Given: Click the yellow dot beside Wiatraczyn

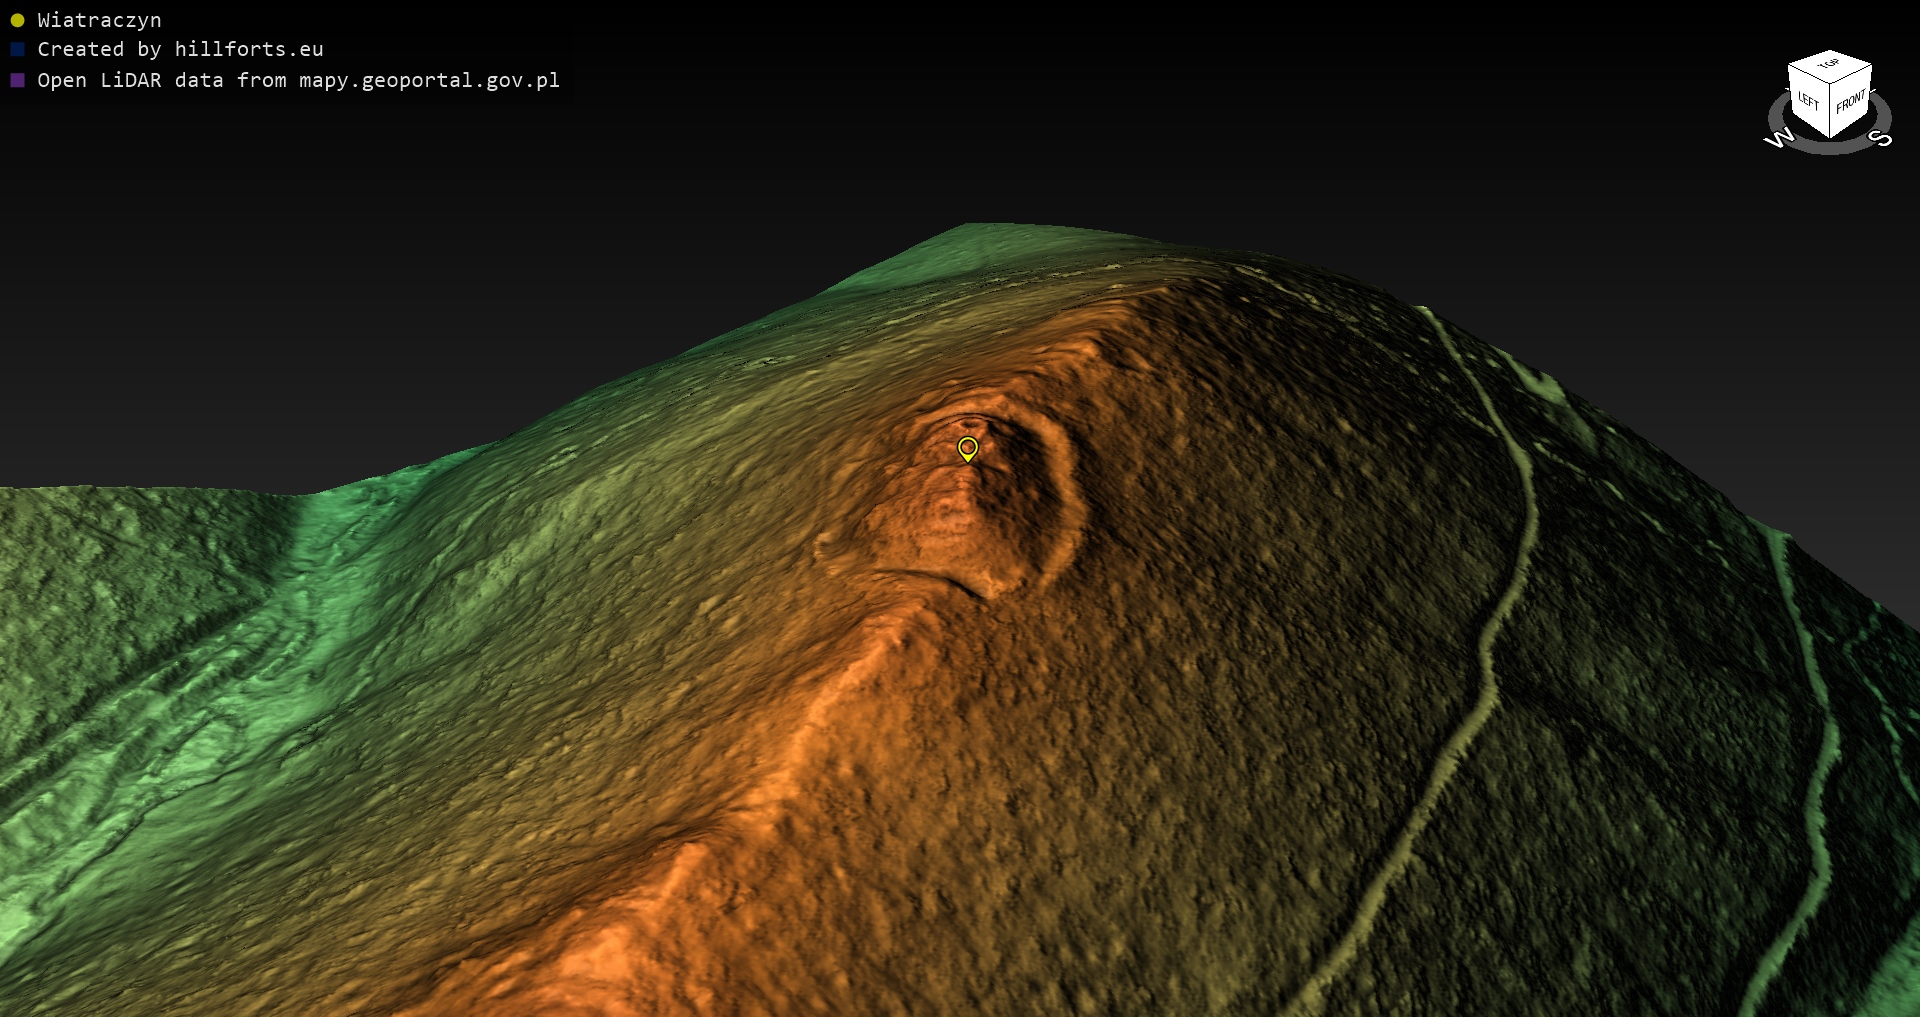Looking at the screenshot, I should click(17, 20).
